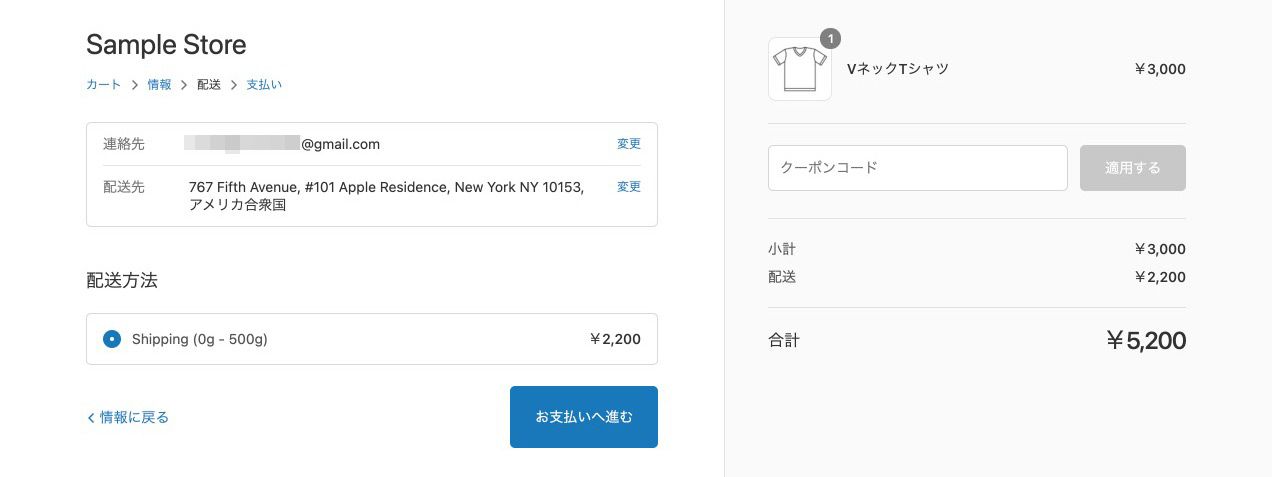Open the カート breadcrumb link
Screen dimensions: 1272x477
pos(103,85)
